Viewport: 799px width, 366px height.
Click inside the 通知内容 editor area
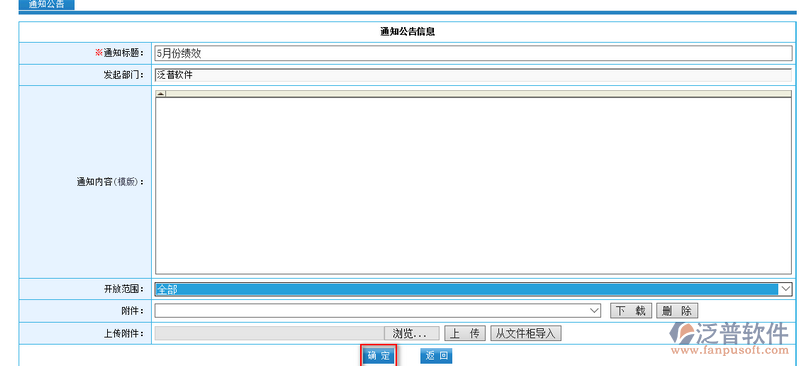coord(473,186)
